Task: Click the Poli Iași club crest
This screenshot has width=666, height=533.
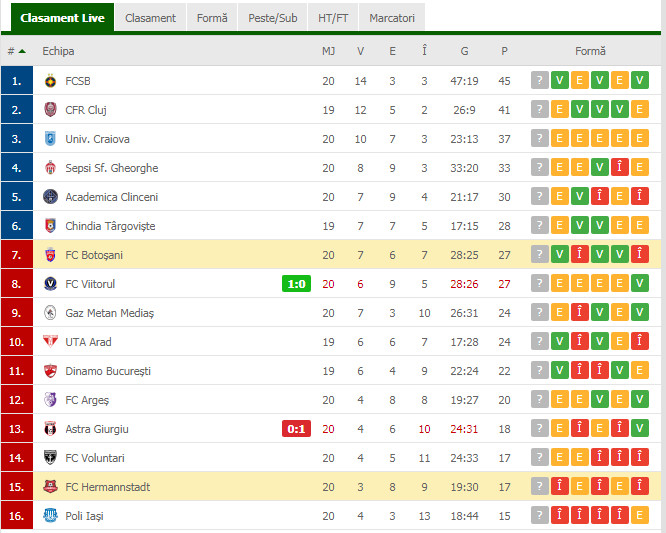Action: pos(50,516)
